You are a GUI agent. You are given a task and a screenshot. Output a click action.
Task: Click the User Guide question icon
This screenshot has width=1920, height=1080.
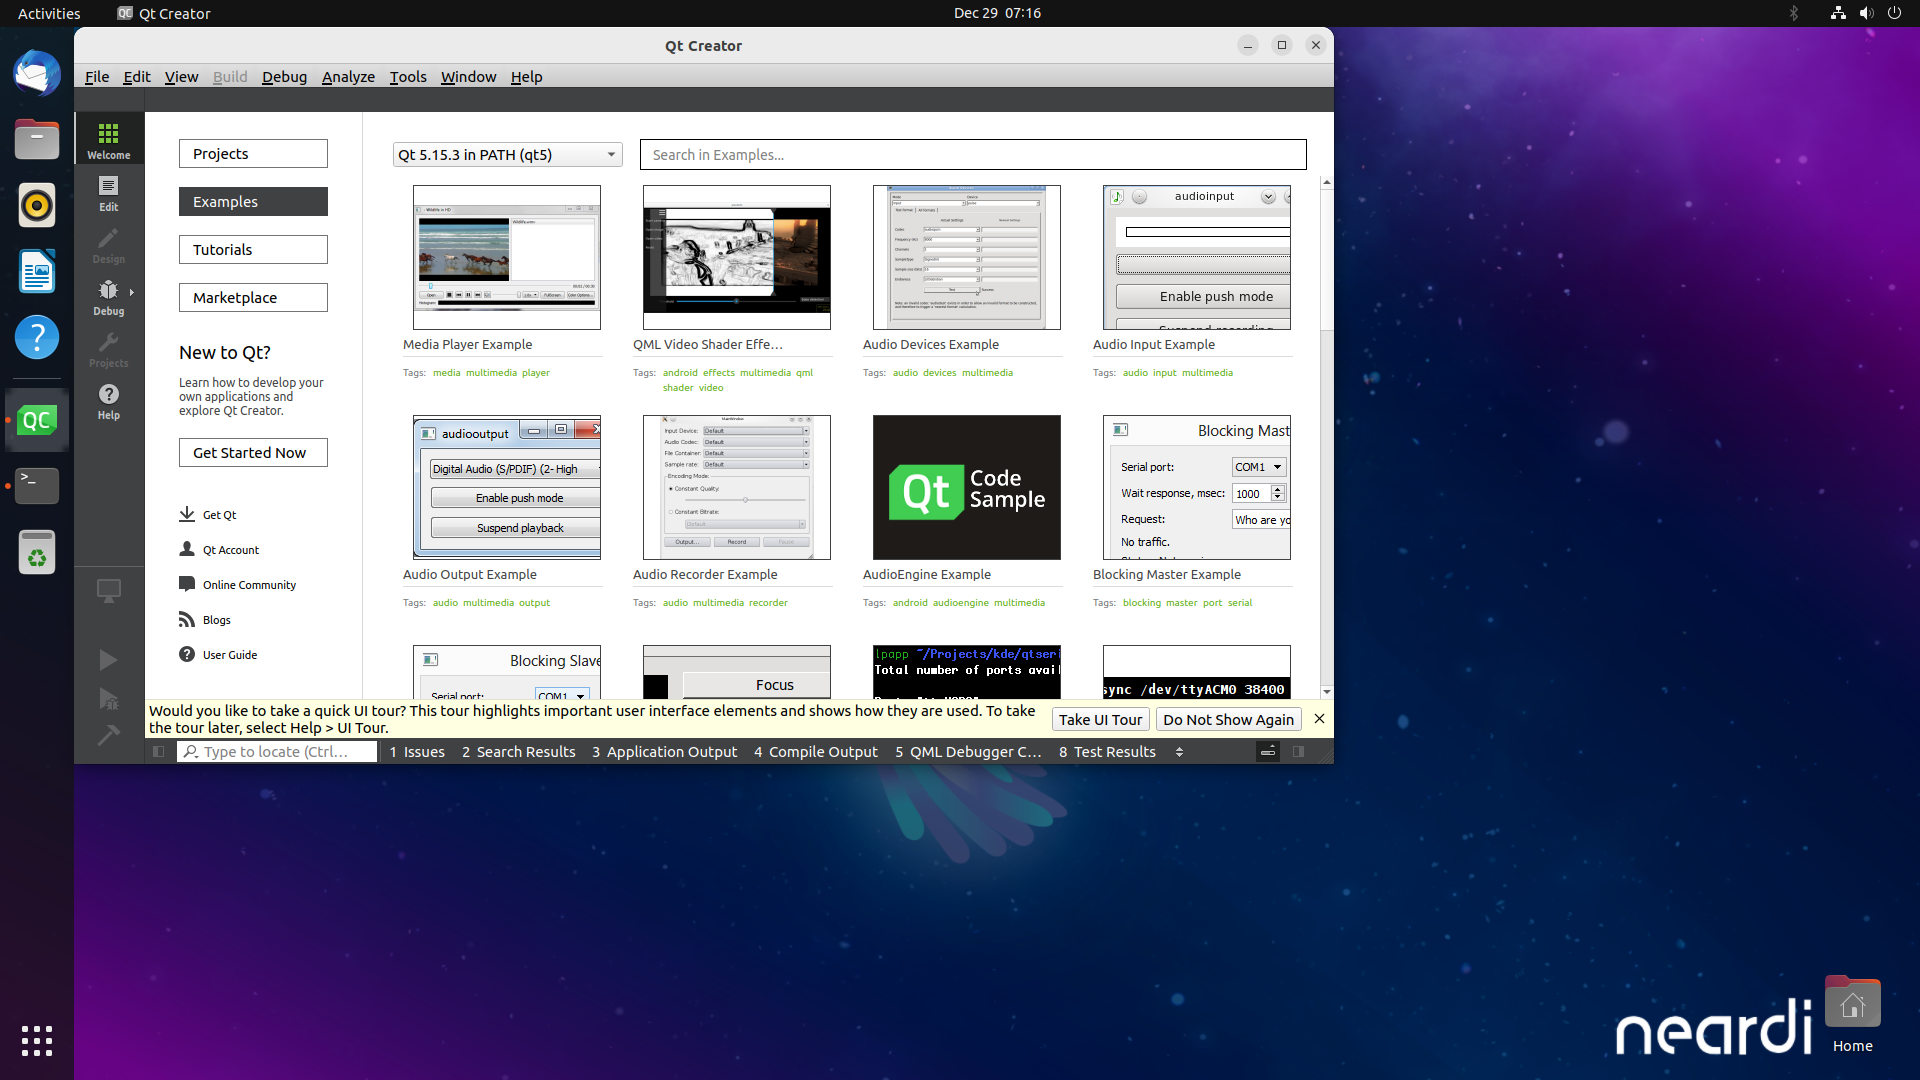pyautogui.click(x=187, y=654)
